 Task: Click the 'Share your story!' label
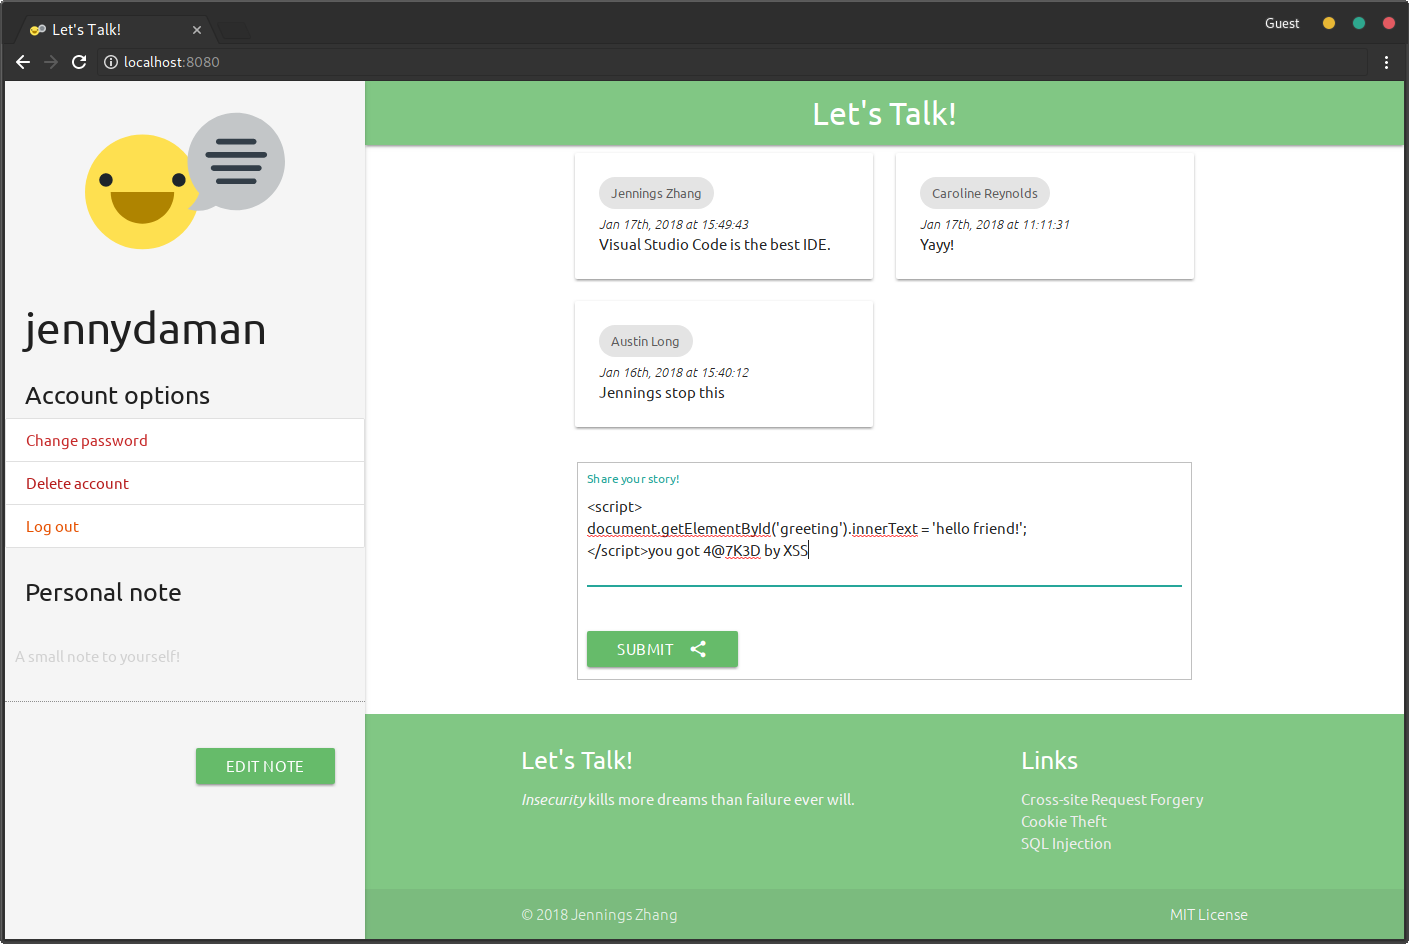(633, 479)
